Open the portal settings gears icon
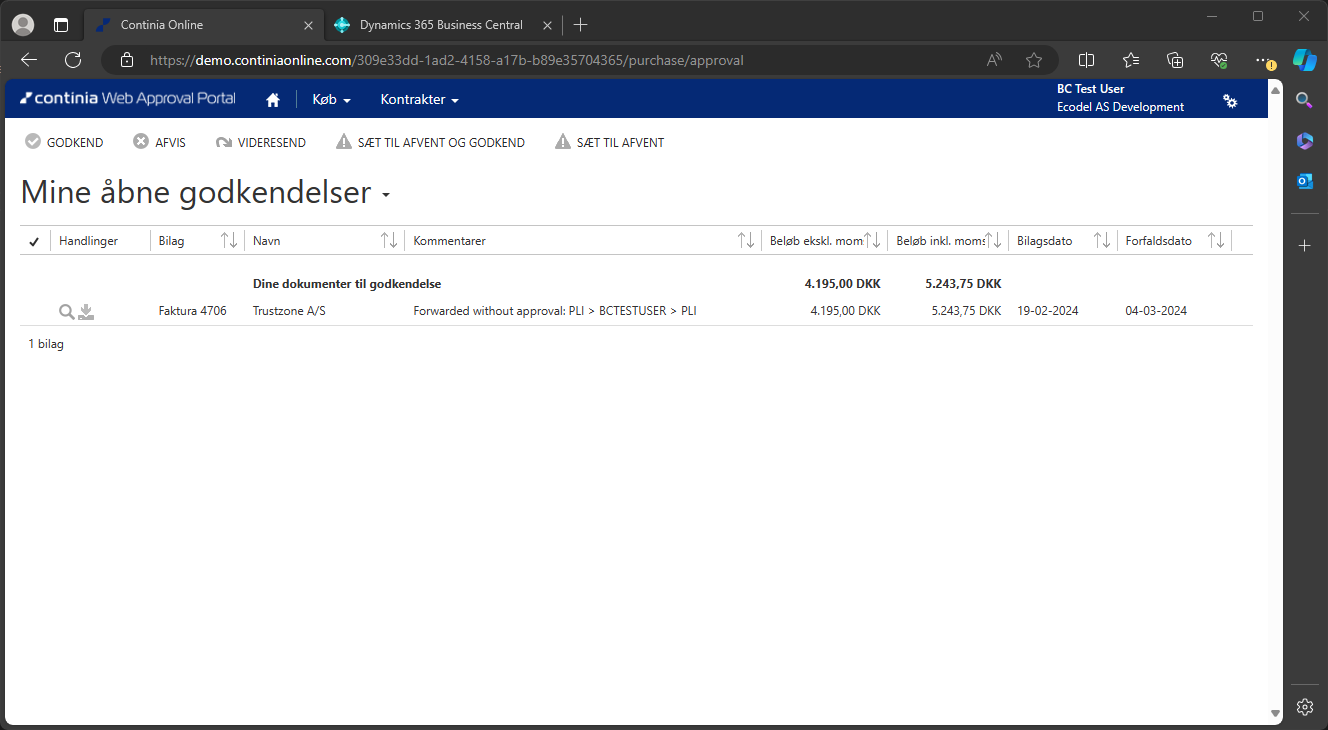Image resolution: width=1328 pixels, height=730 pixels. [1230, 101]
